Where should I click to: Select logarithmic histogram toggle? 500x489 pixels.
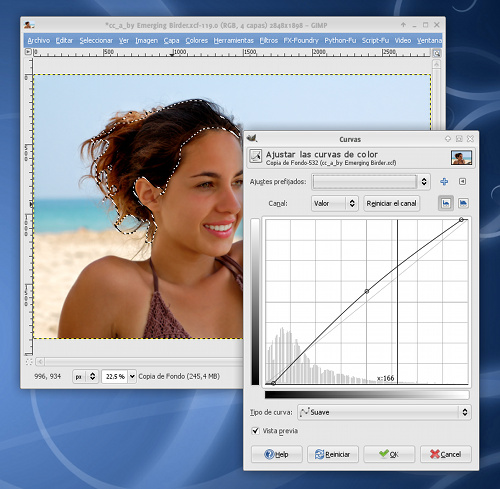[x=463, y=203]
